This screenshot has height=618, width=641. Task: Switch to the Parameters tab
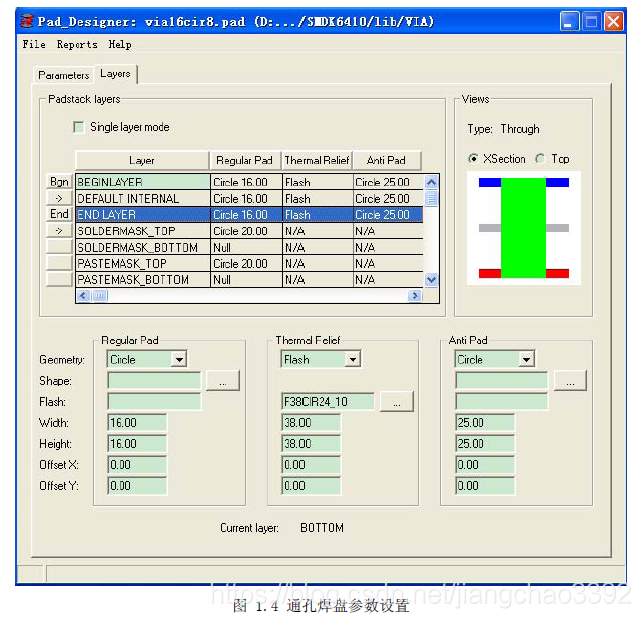[x=63, y=75]
